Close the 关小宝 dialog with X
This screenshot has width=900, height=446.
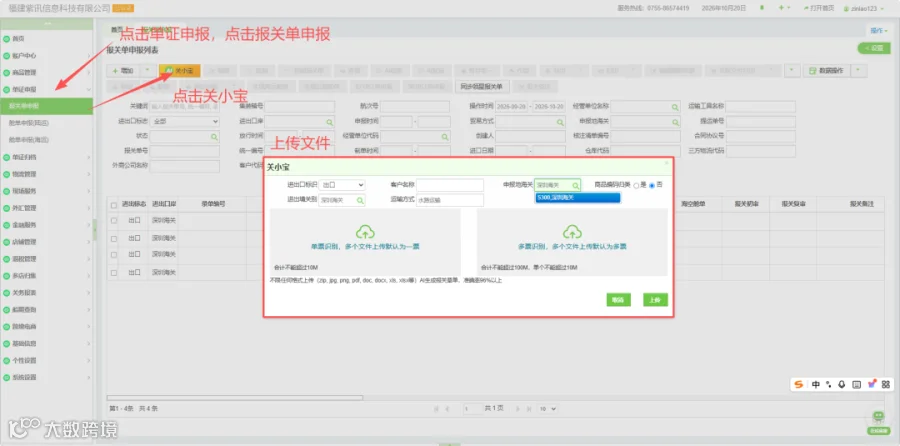click(x=666, y=164)
